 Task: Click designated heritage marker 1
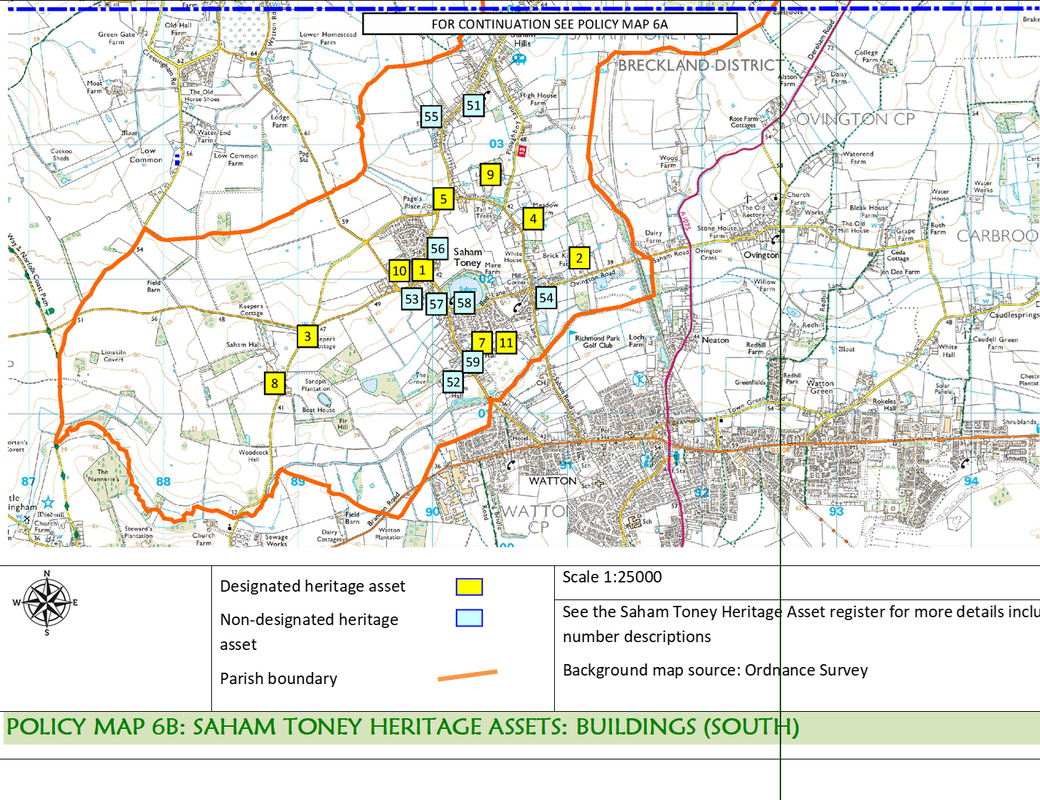tap(422, 270)
